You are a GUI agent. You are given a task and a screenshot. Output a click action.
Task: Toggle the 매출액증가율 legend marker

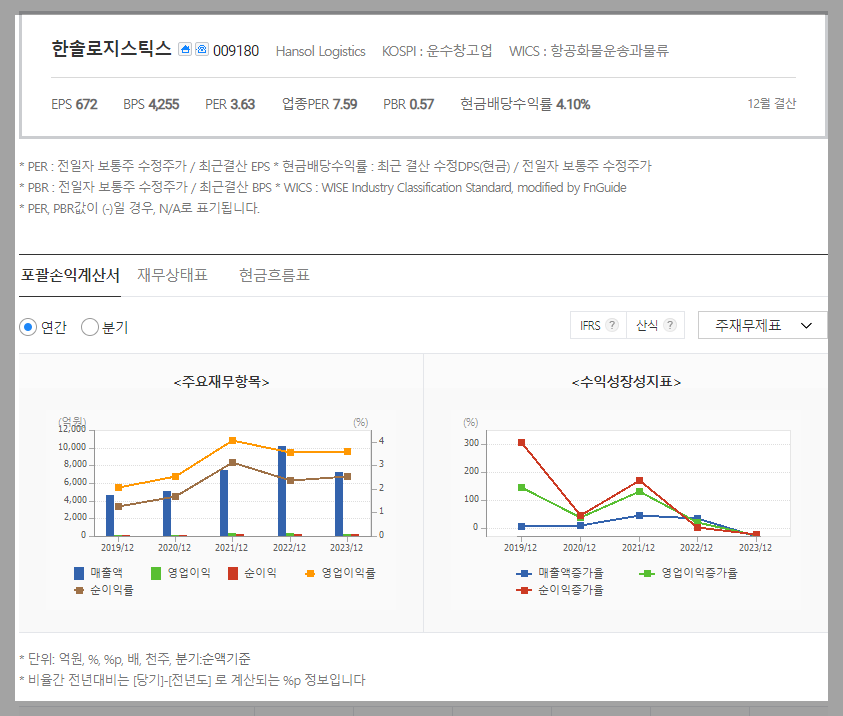point(524,574)
